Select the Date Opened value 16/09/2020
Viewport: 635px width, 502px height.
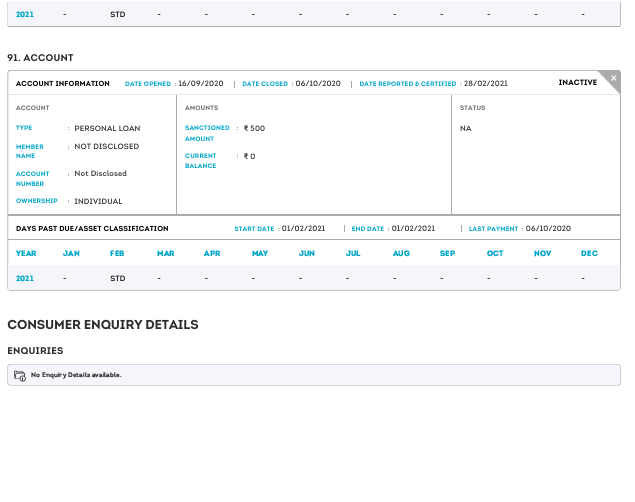201,84
